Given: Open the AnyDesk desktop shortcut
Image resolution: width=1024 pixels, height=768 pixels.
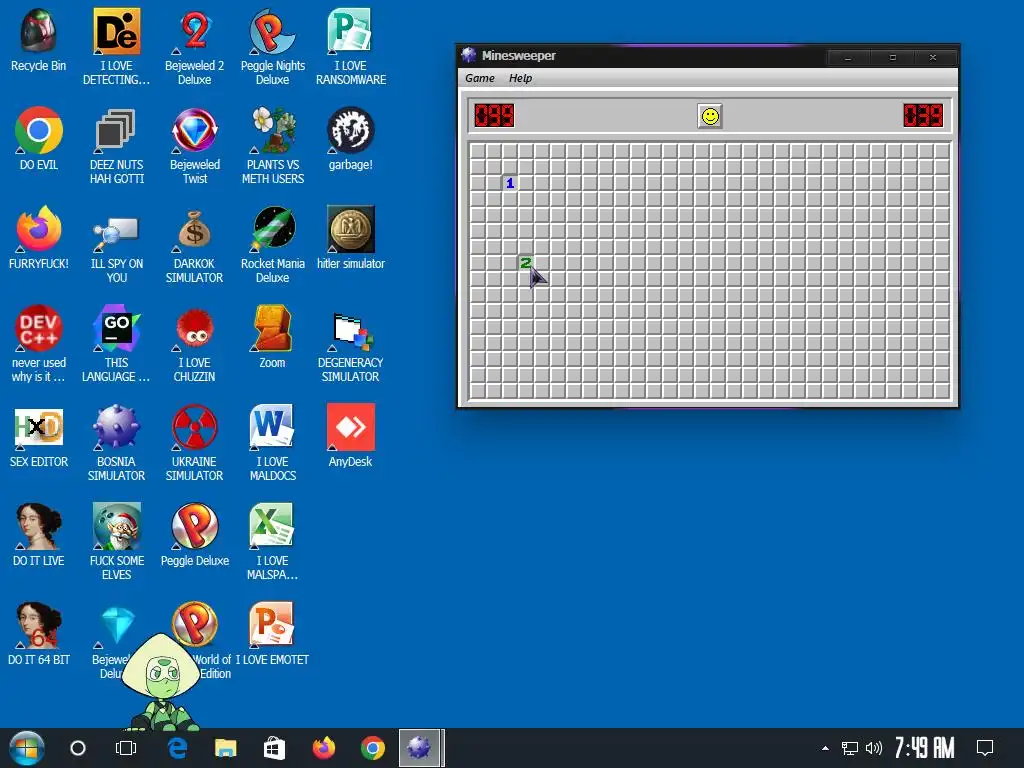Looking at the screenshot, I should pyautogui.click(x=351, y=436).
